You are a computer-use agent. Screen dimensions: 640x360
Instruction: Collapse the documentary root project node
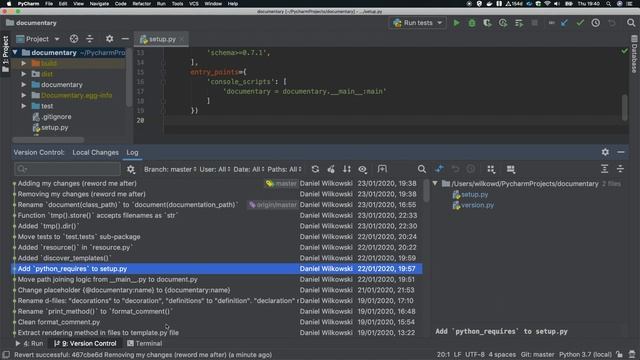15,53
